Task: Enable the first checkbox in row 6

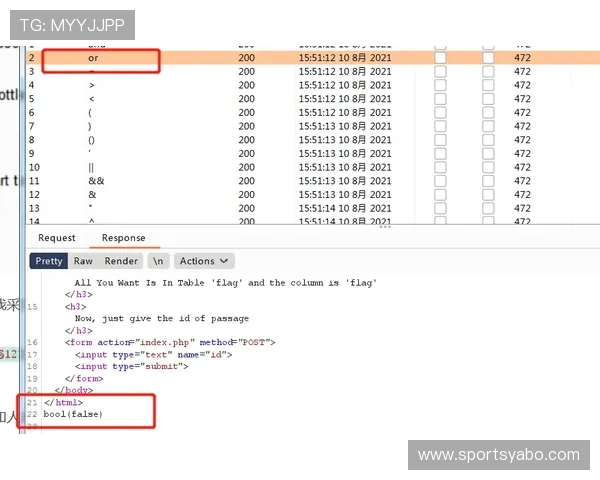Action: point(440,113)
